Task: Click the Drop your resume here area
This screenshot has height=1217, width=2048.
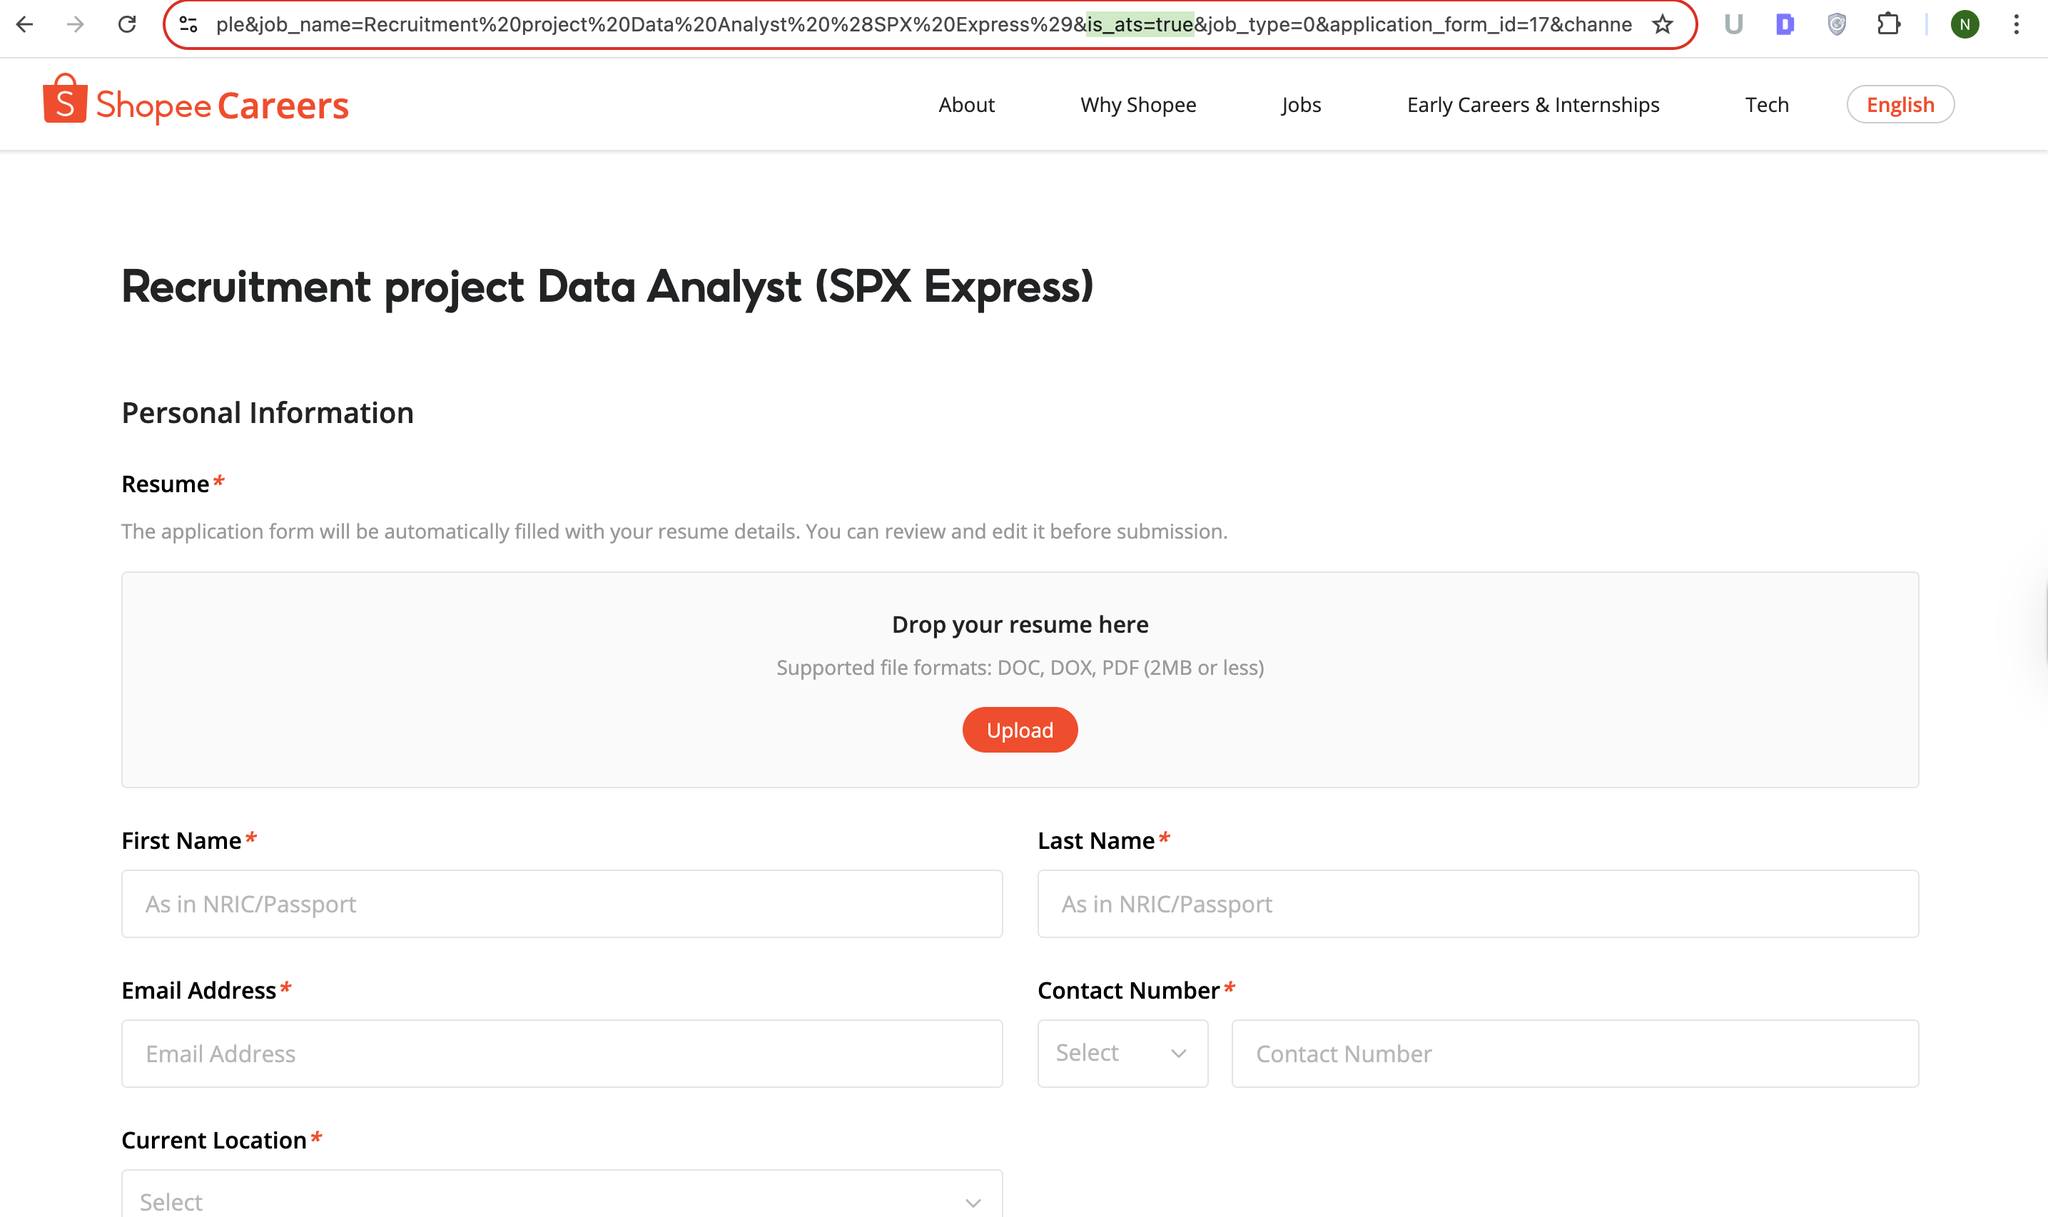Action: point(1020,680)
